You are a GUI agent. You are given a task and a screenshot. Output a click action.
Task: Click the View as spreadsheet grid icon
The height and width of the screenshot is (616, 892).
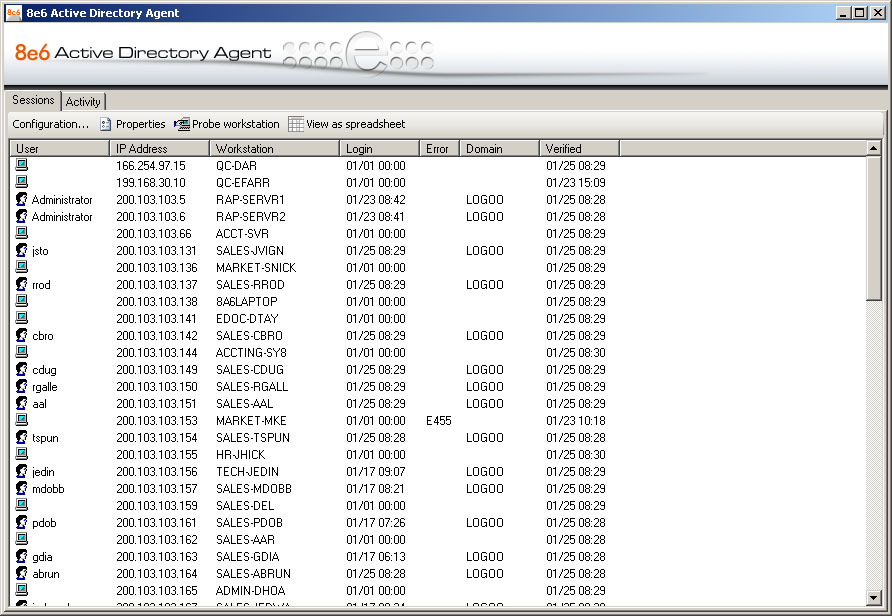(x=296, y=124)
